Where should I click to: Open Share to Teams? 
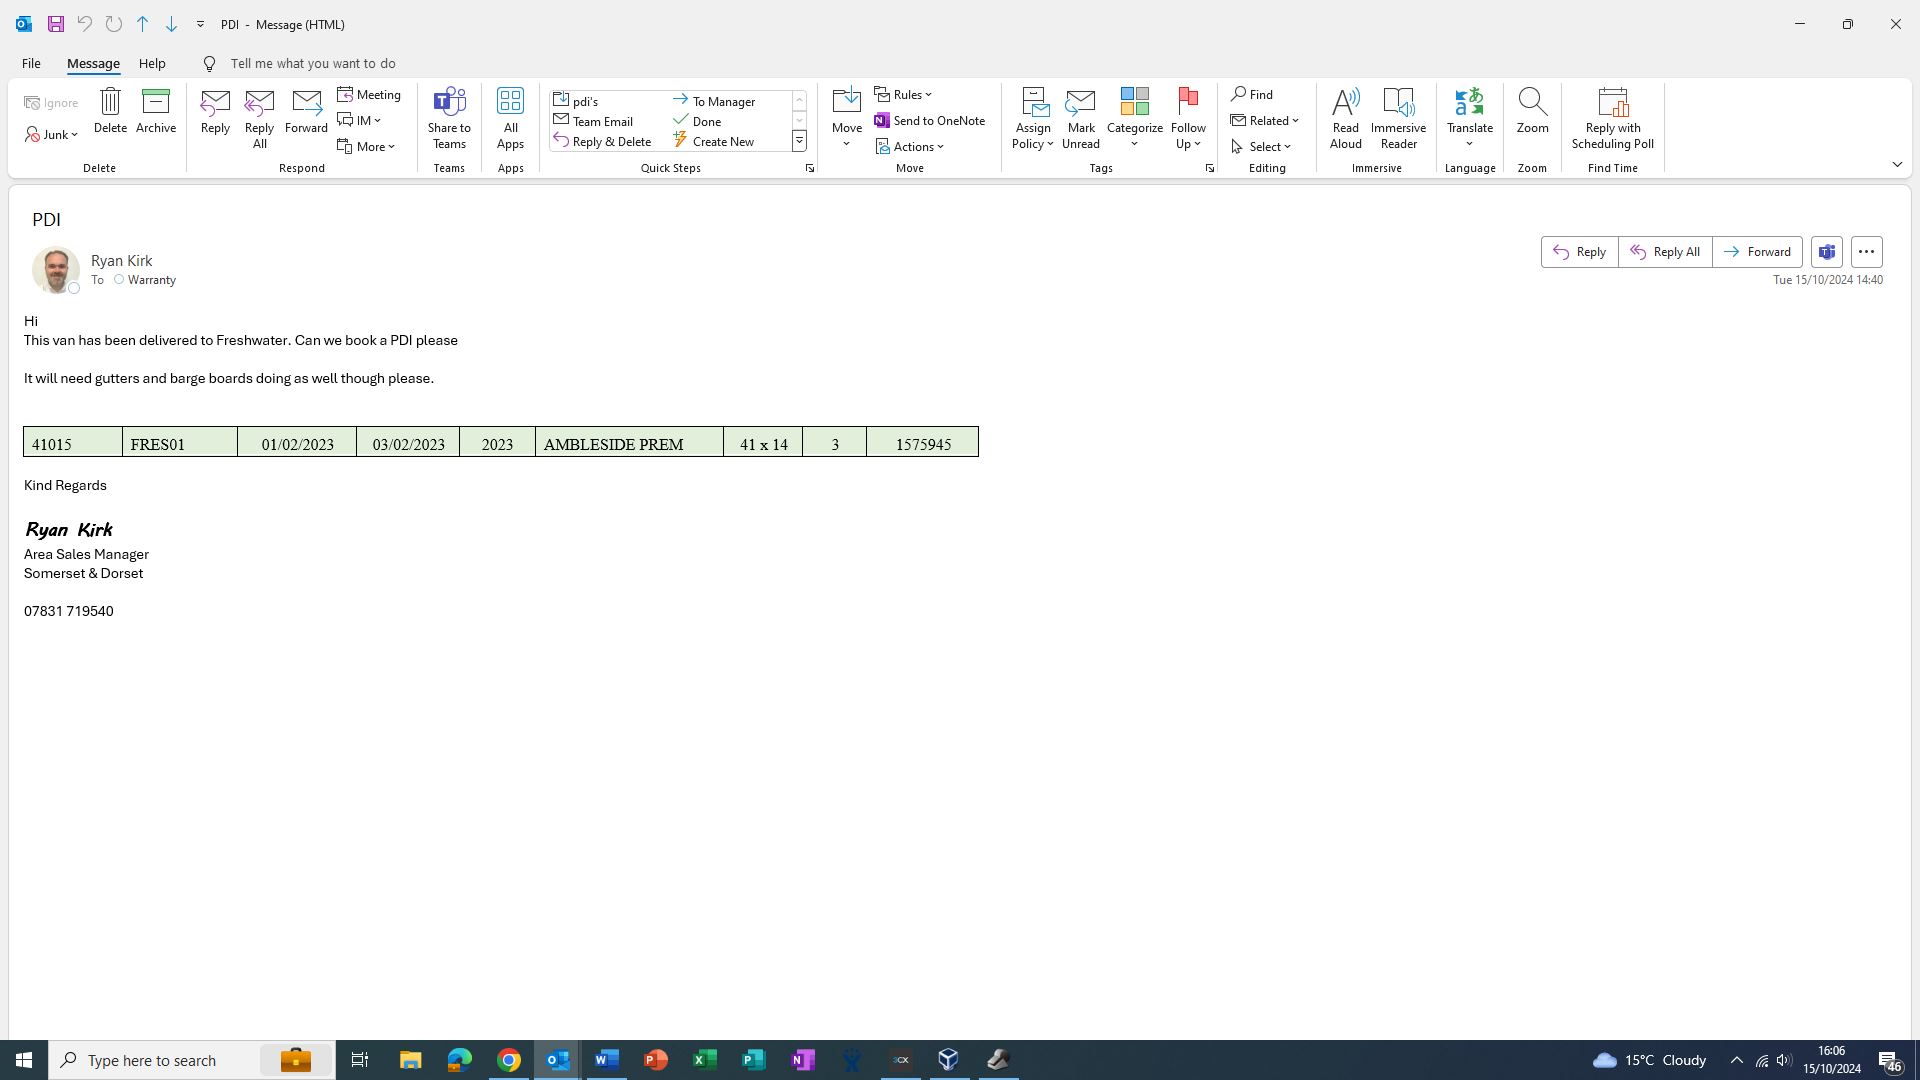449,102
